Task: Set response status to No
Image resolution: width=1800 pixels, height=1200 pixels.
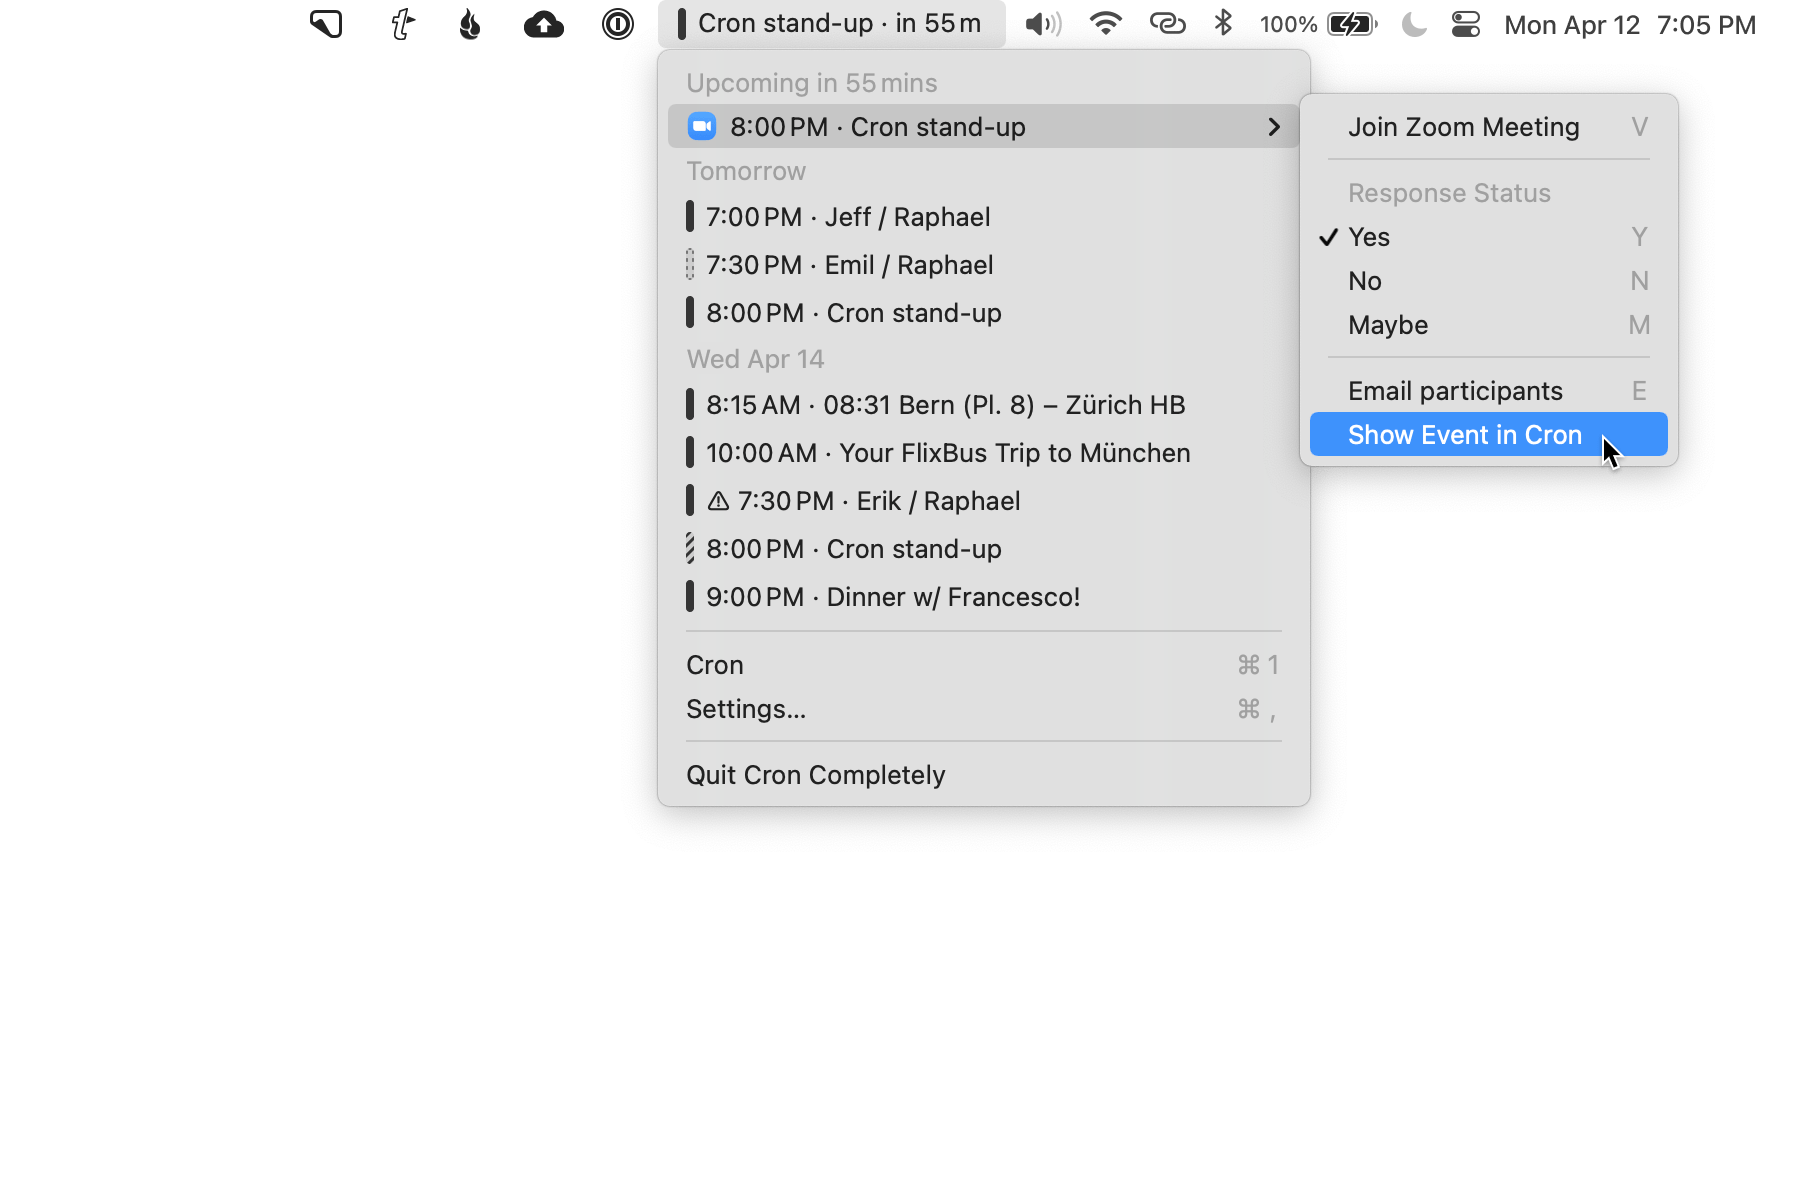Action: coord(1365,281)
